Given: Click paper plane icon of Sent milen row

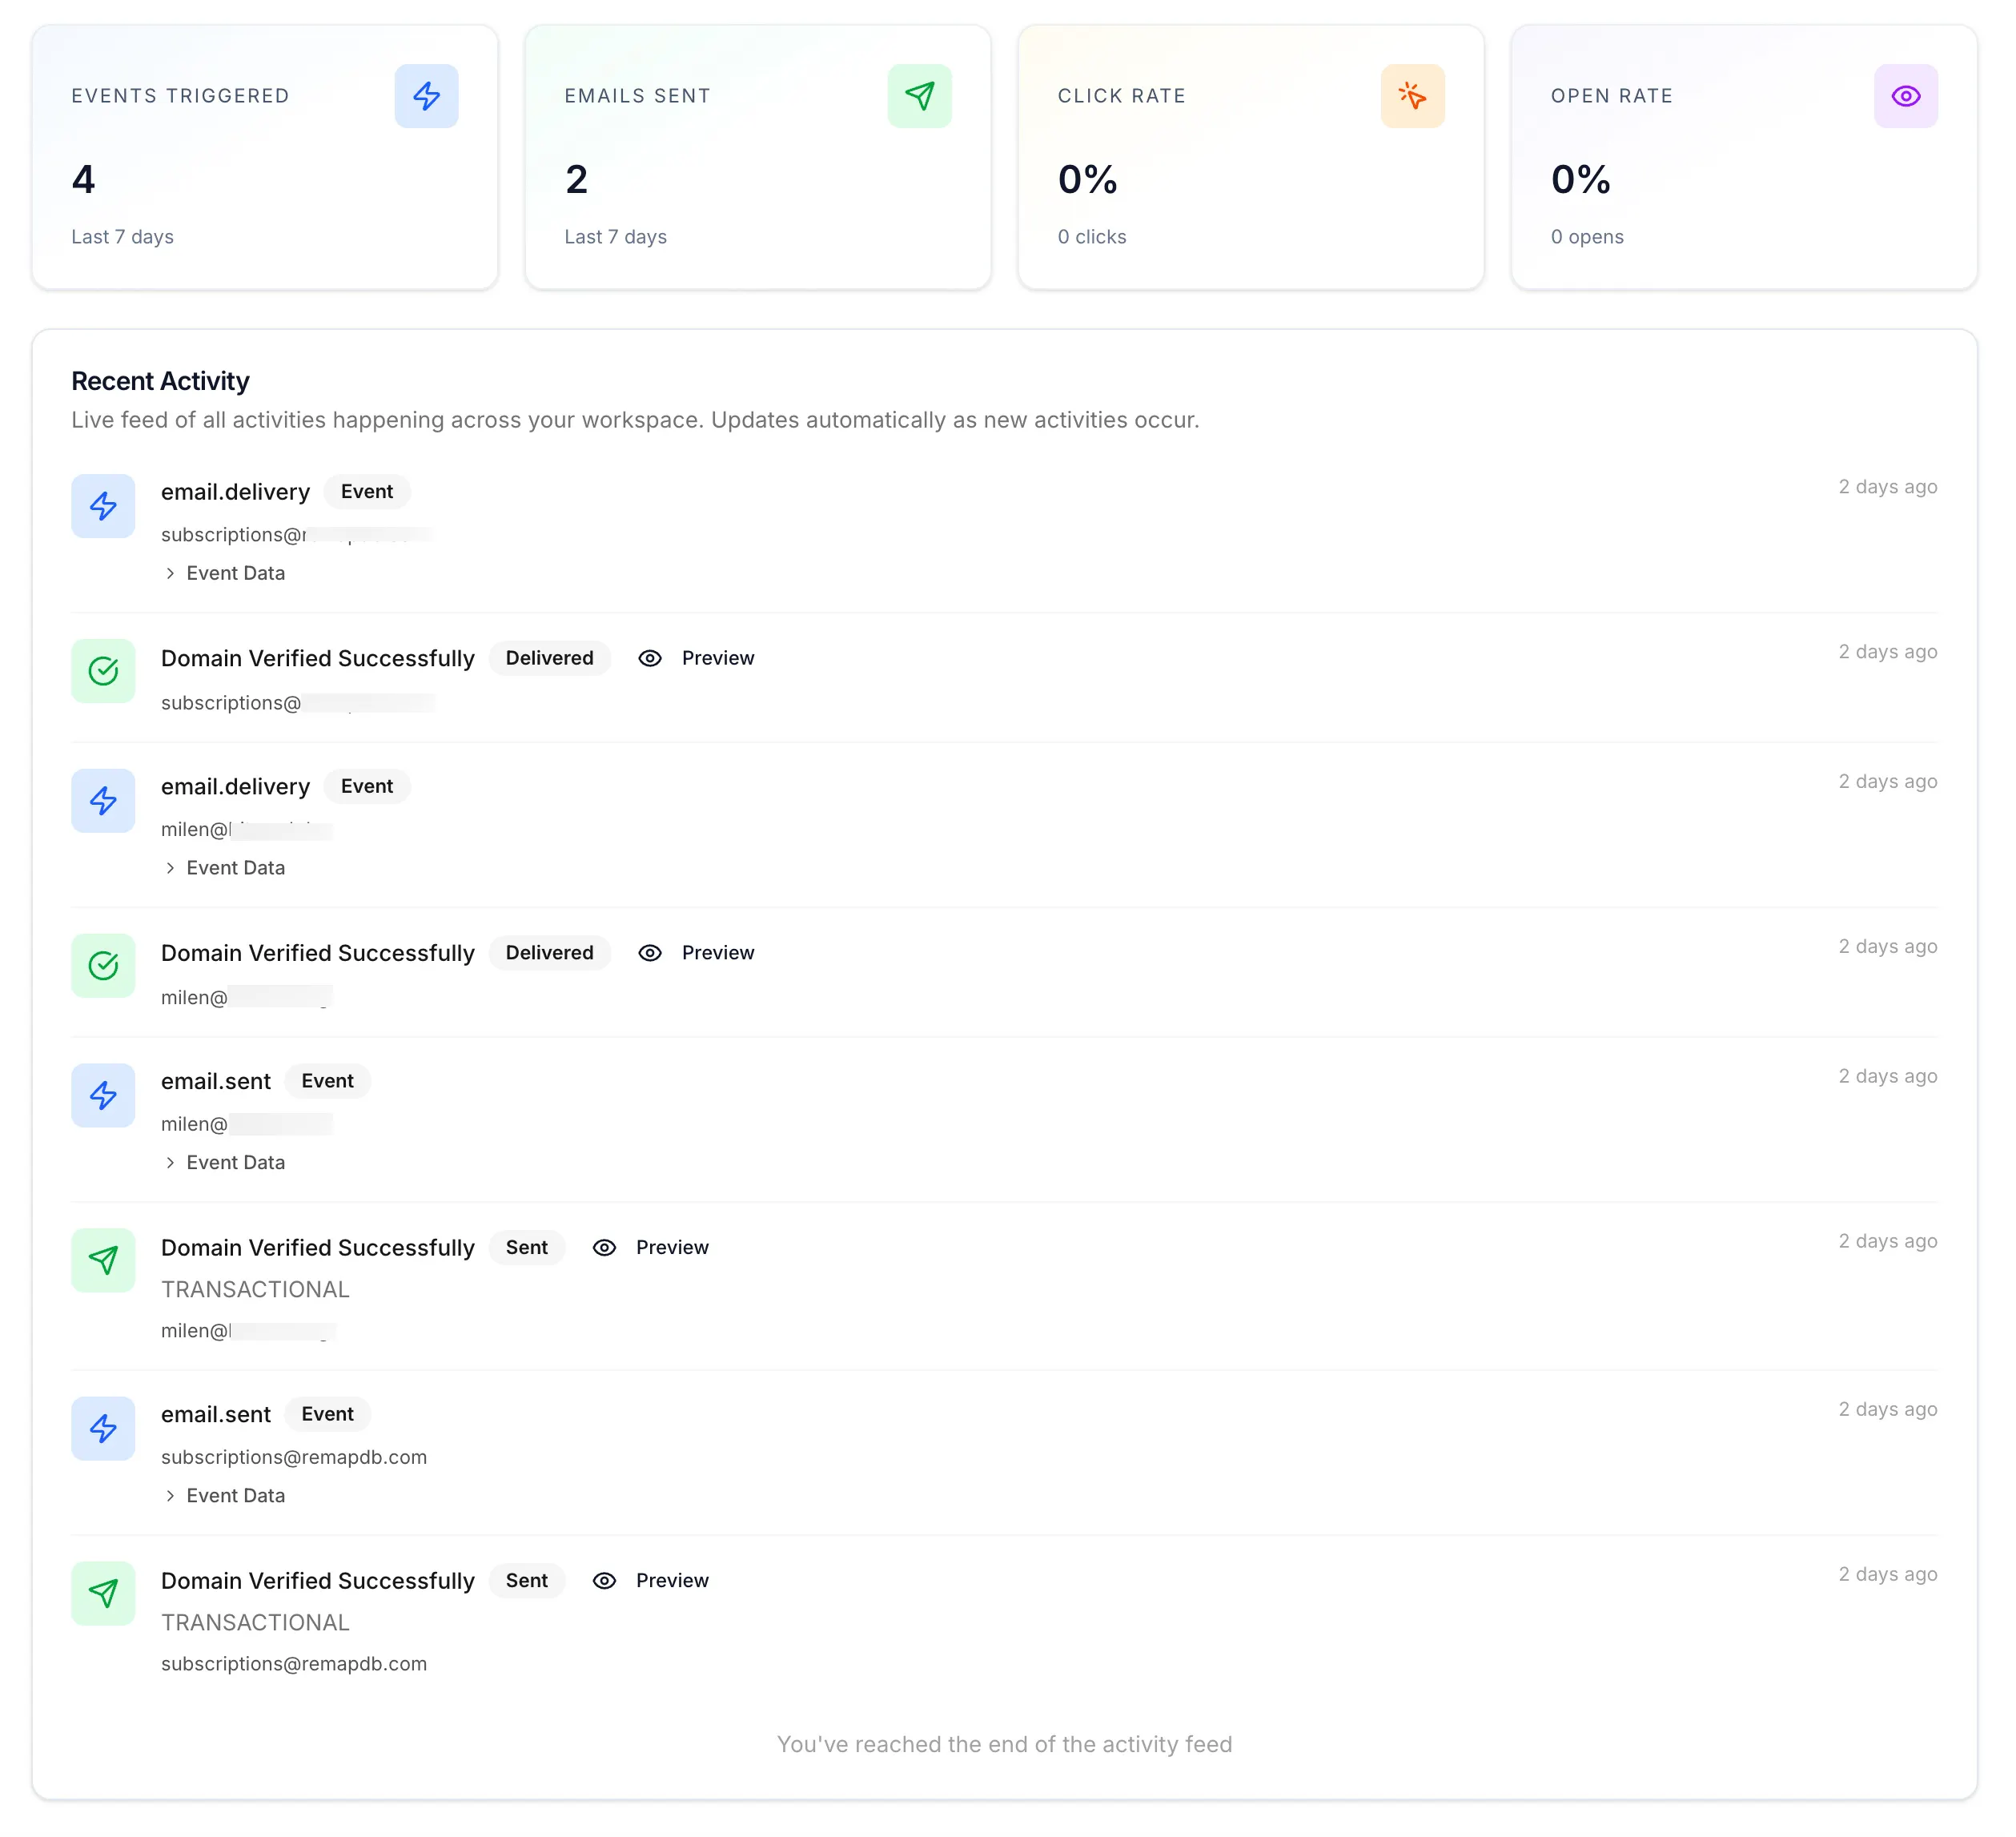Looking at the screenshot, I should coord(103,1261).
